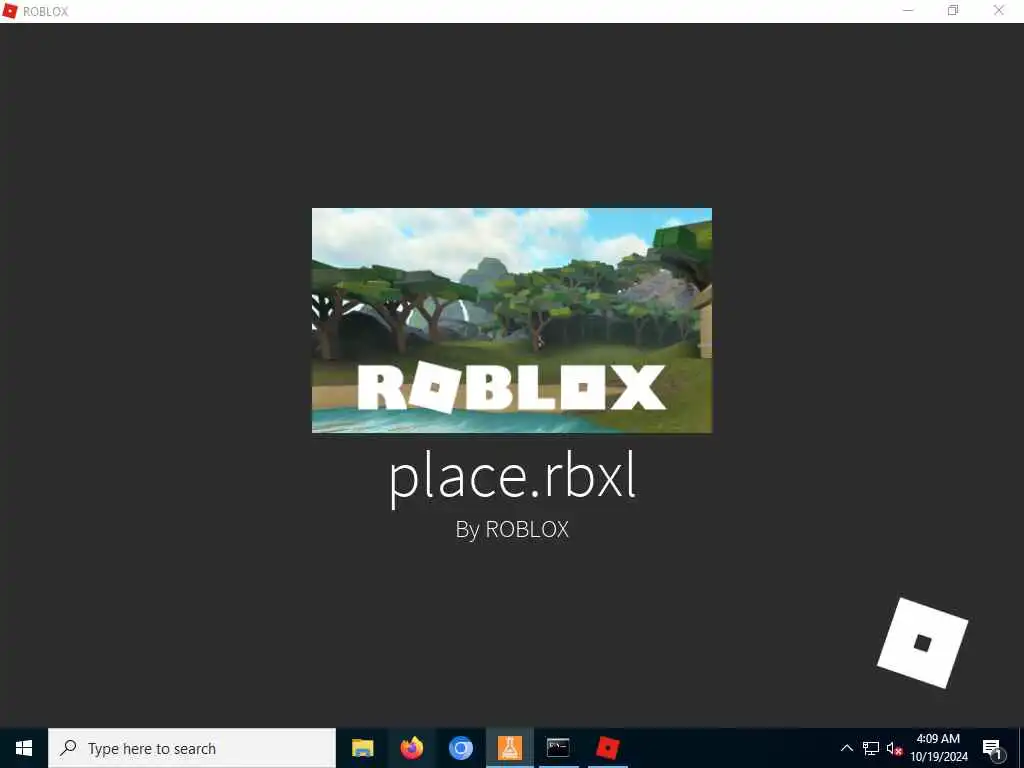Click the Roblox place thumbnail image
This screenshot has height=768, width=1024.
512,320
